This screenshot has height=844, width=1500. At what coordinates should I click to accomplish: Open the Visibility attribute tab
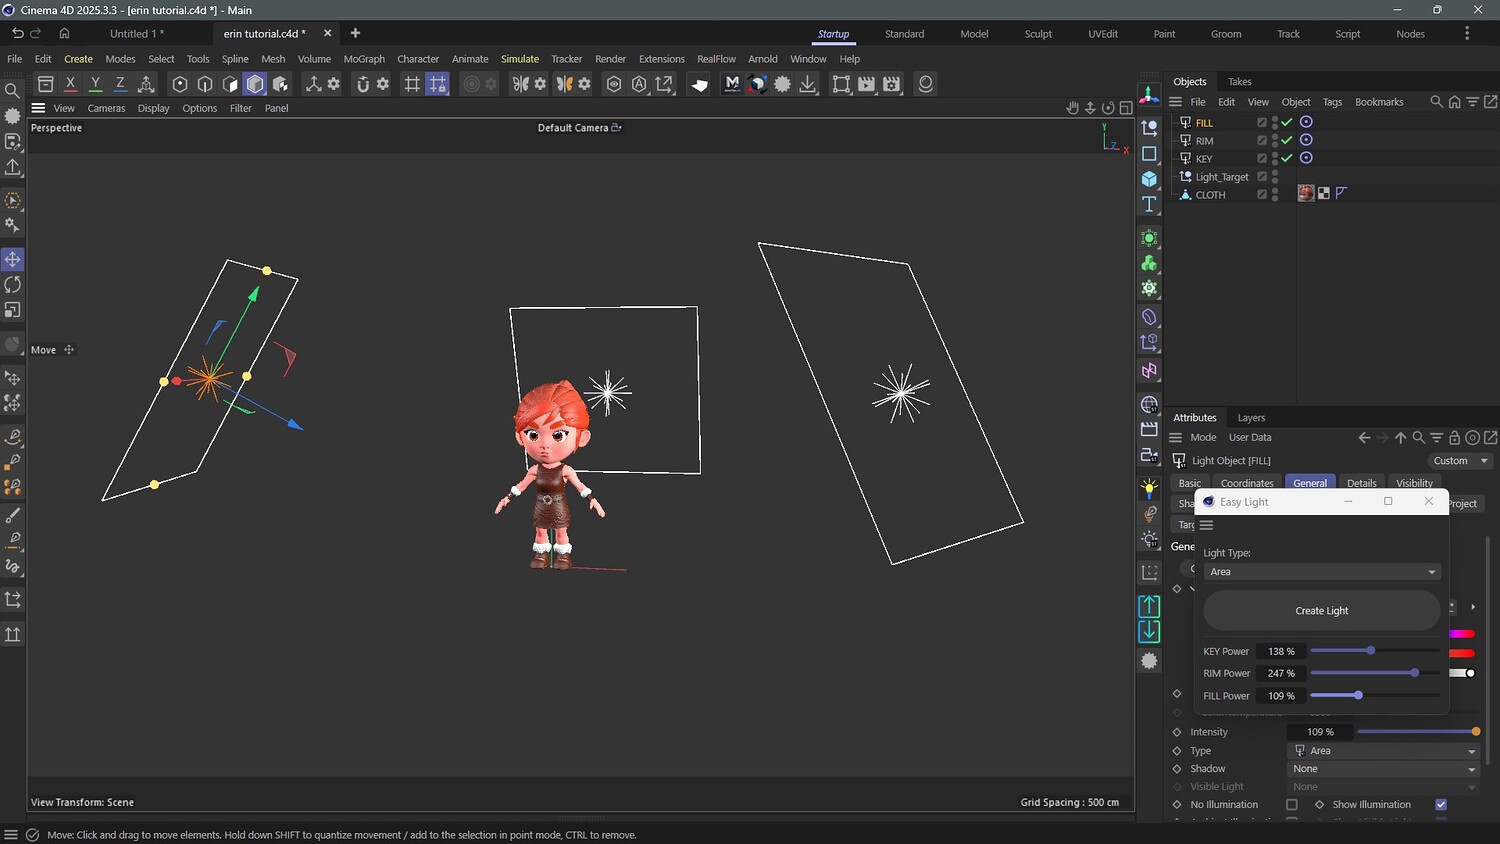tap(1414, 483)
